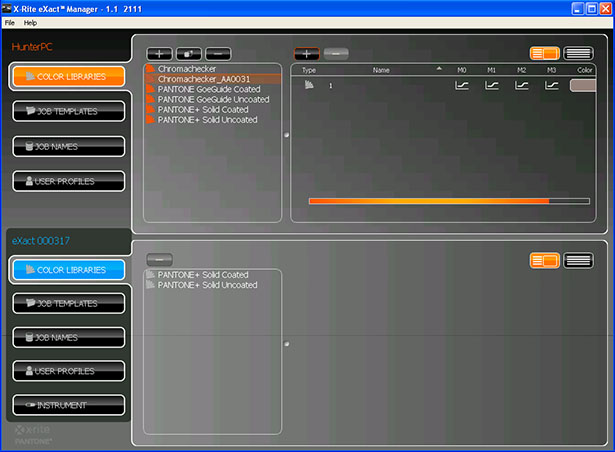Click the minus button in eXact device panel
Screen dimensions: 615x452
pos(159,259)
